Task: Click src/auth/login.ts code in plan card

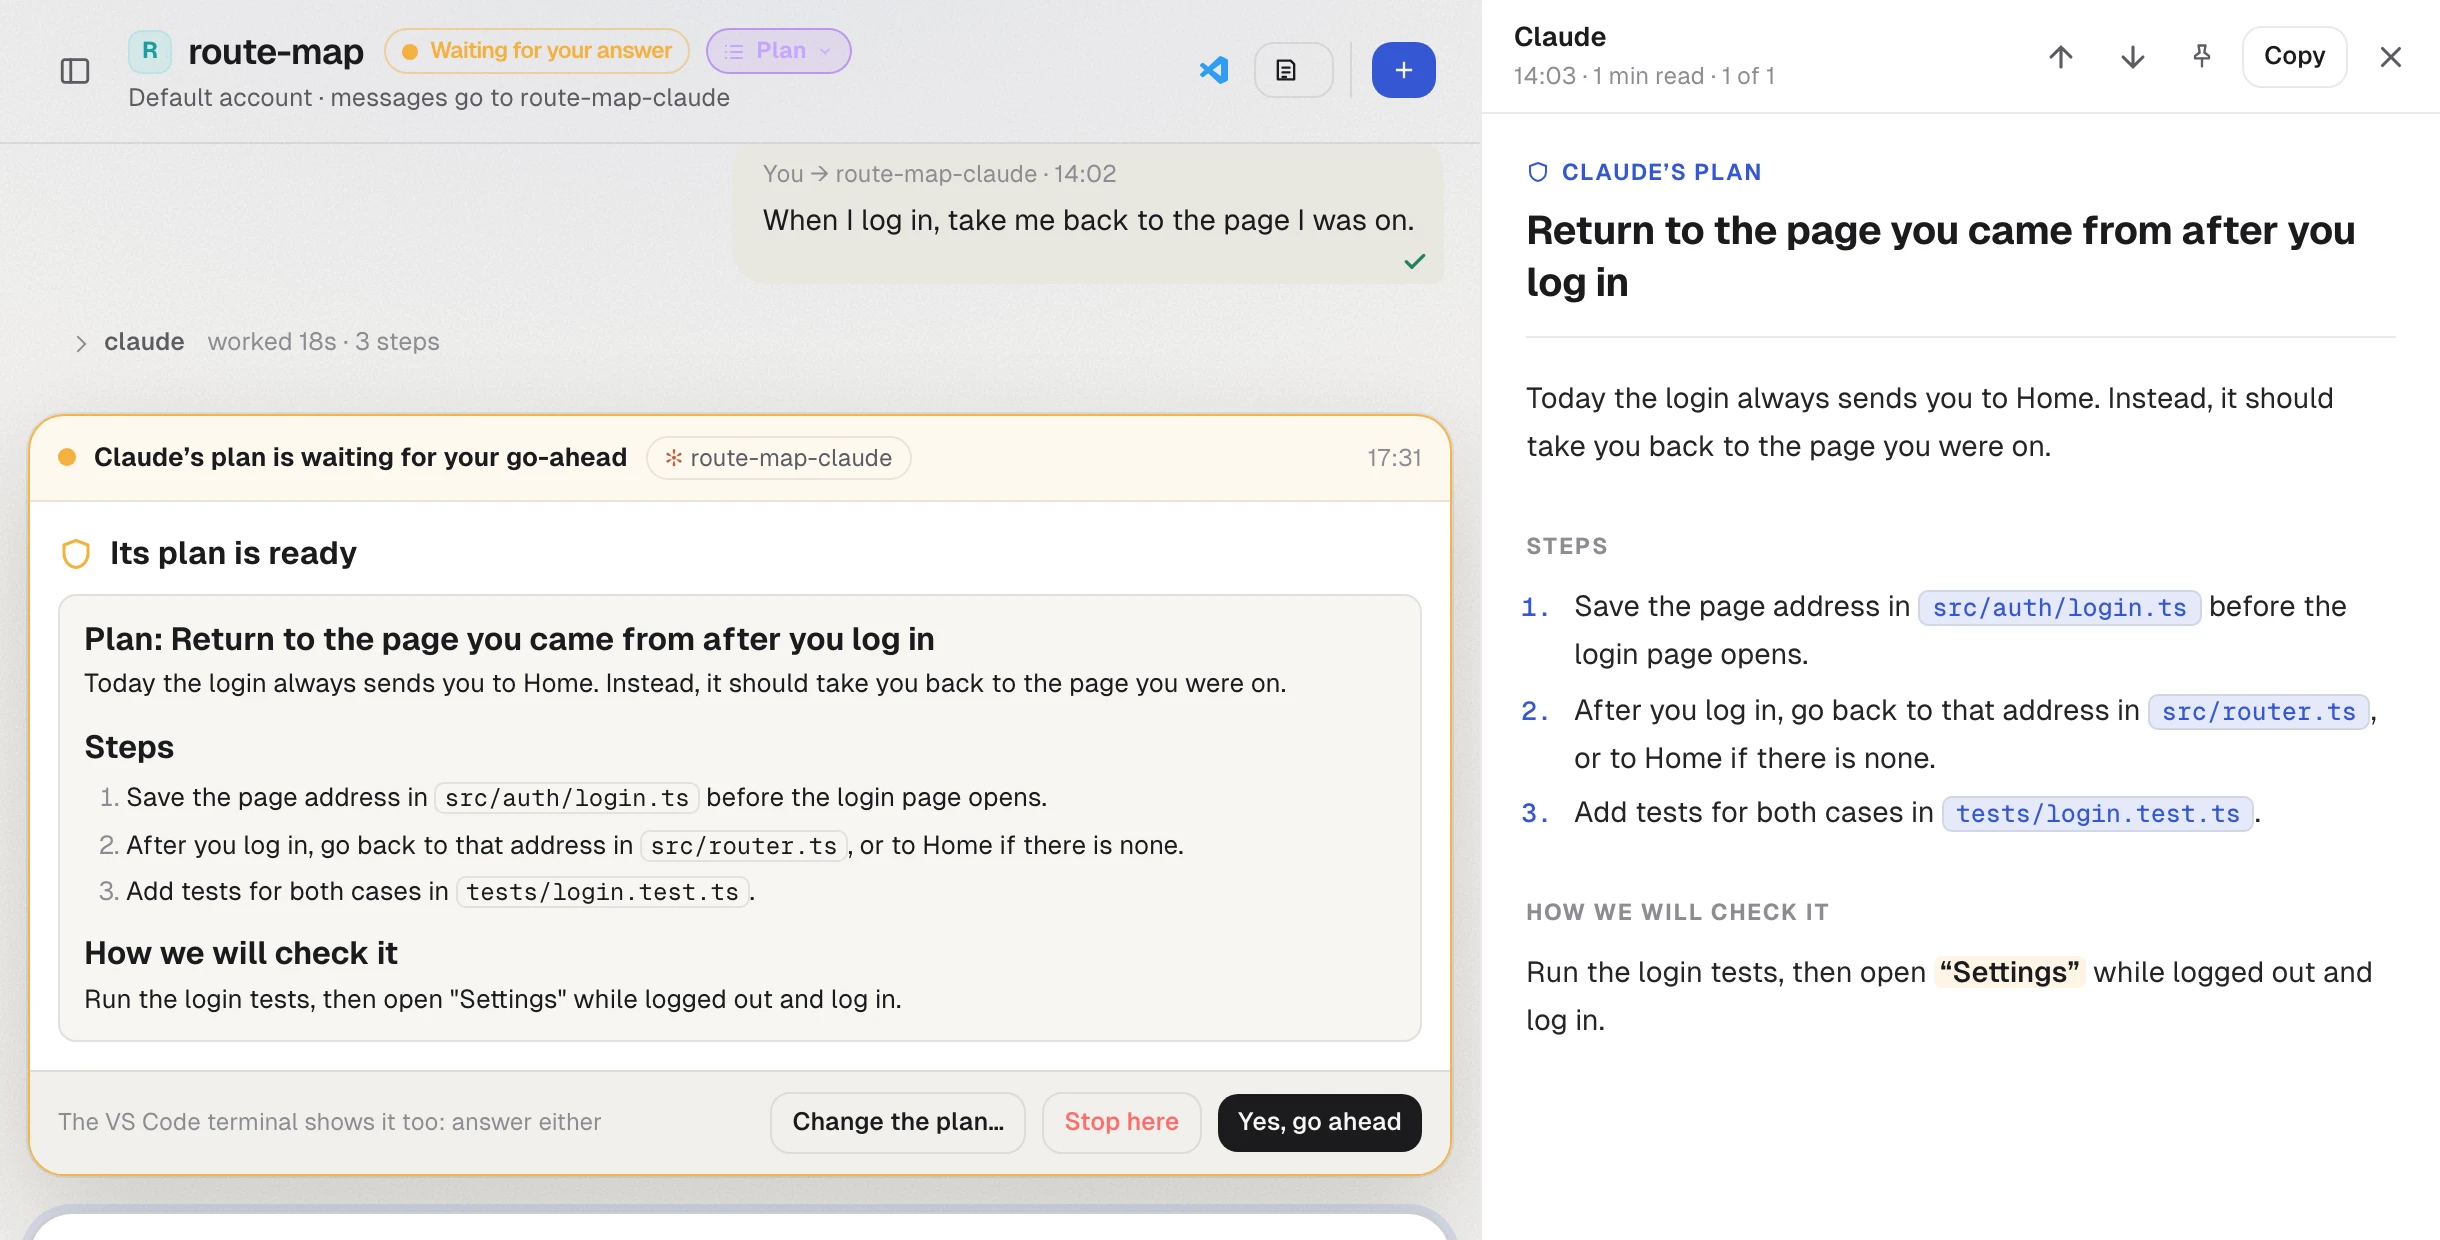Action: point(567,798)
